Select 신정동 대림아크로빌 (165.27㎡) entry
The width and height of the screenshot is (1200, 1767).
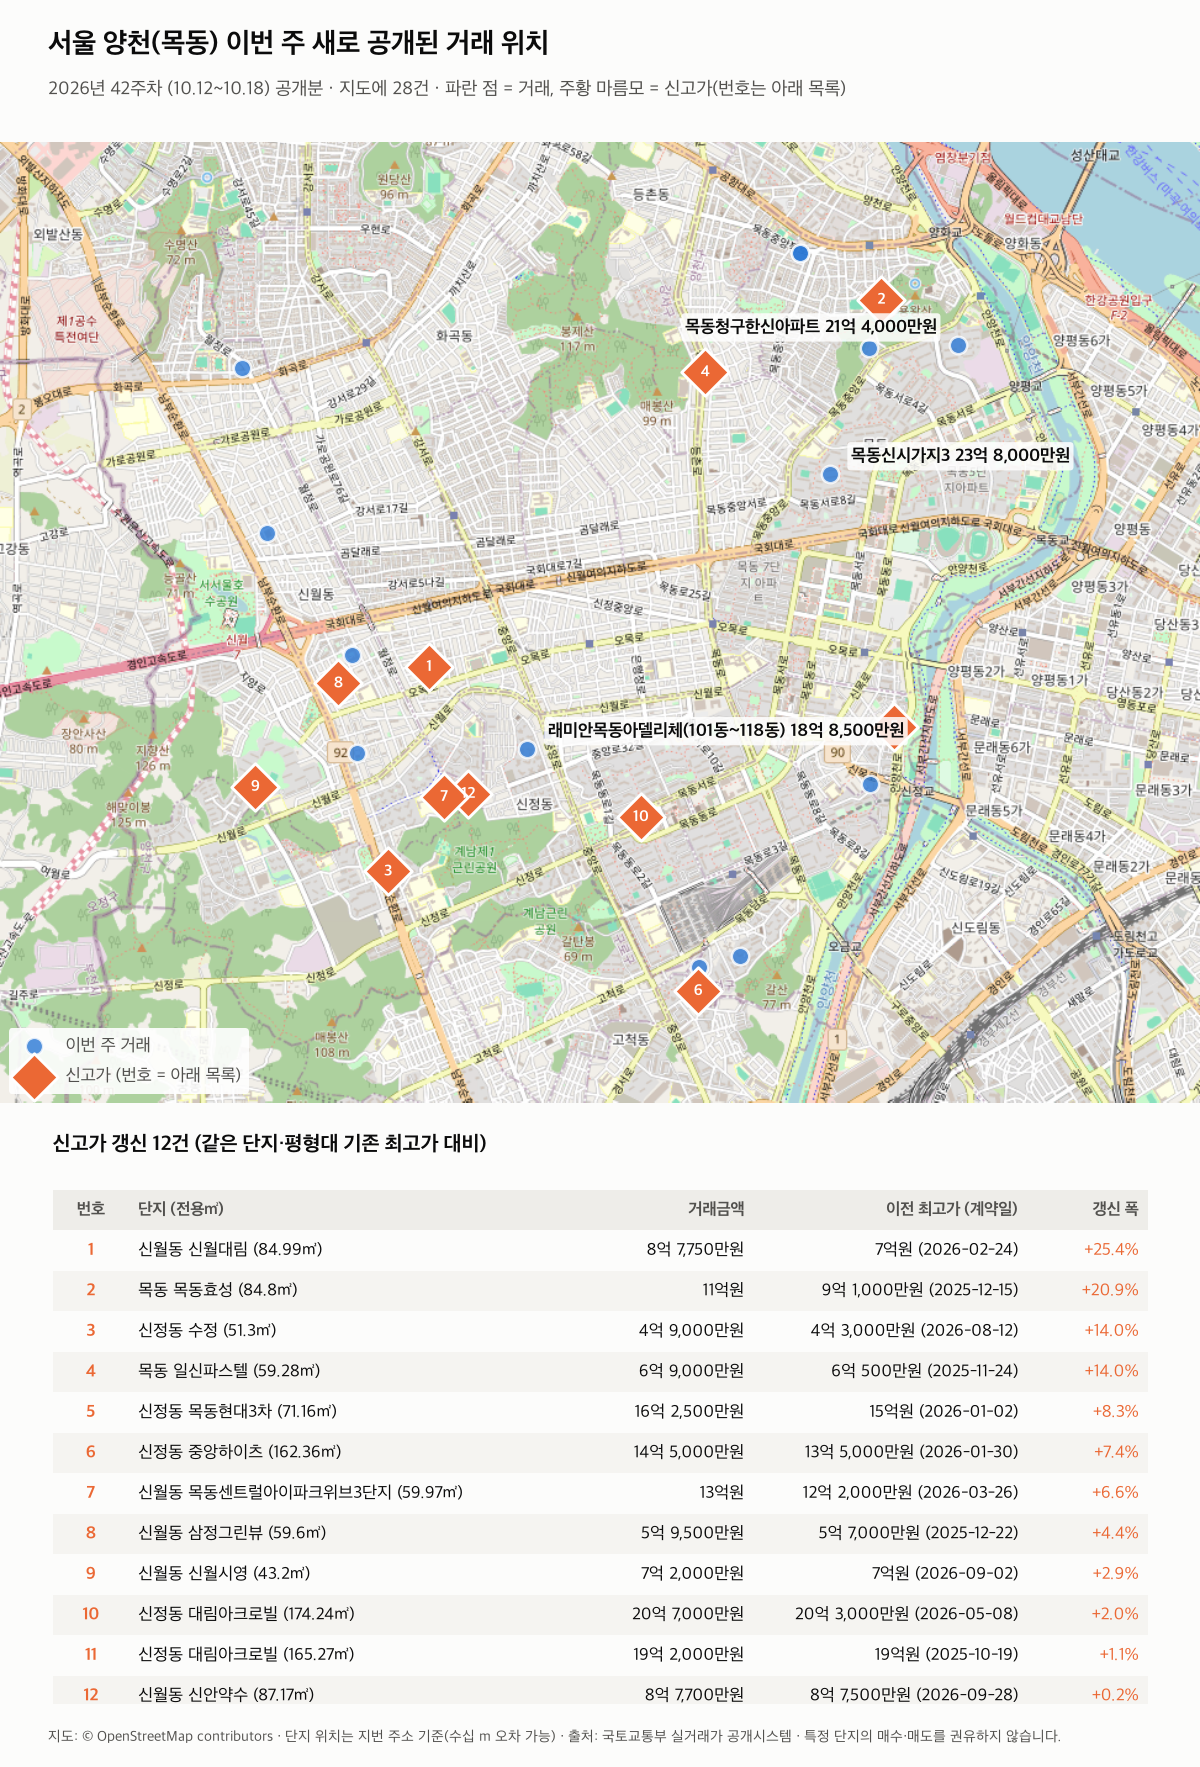[x=246, y=1655]
